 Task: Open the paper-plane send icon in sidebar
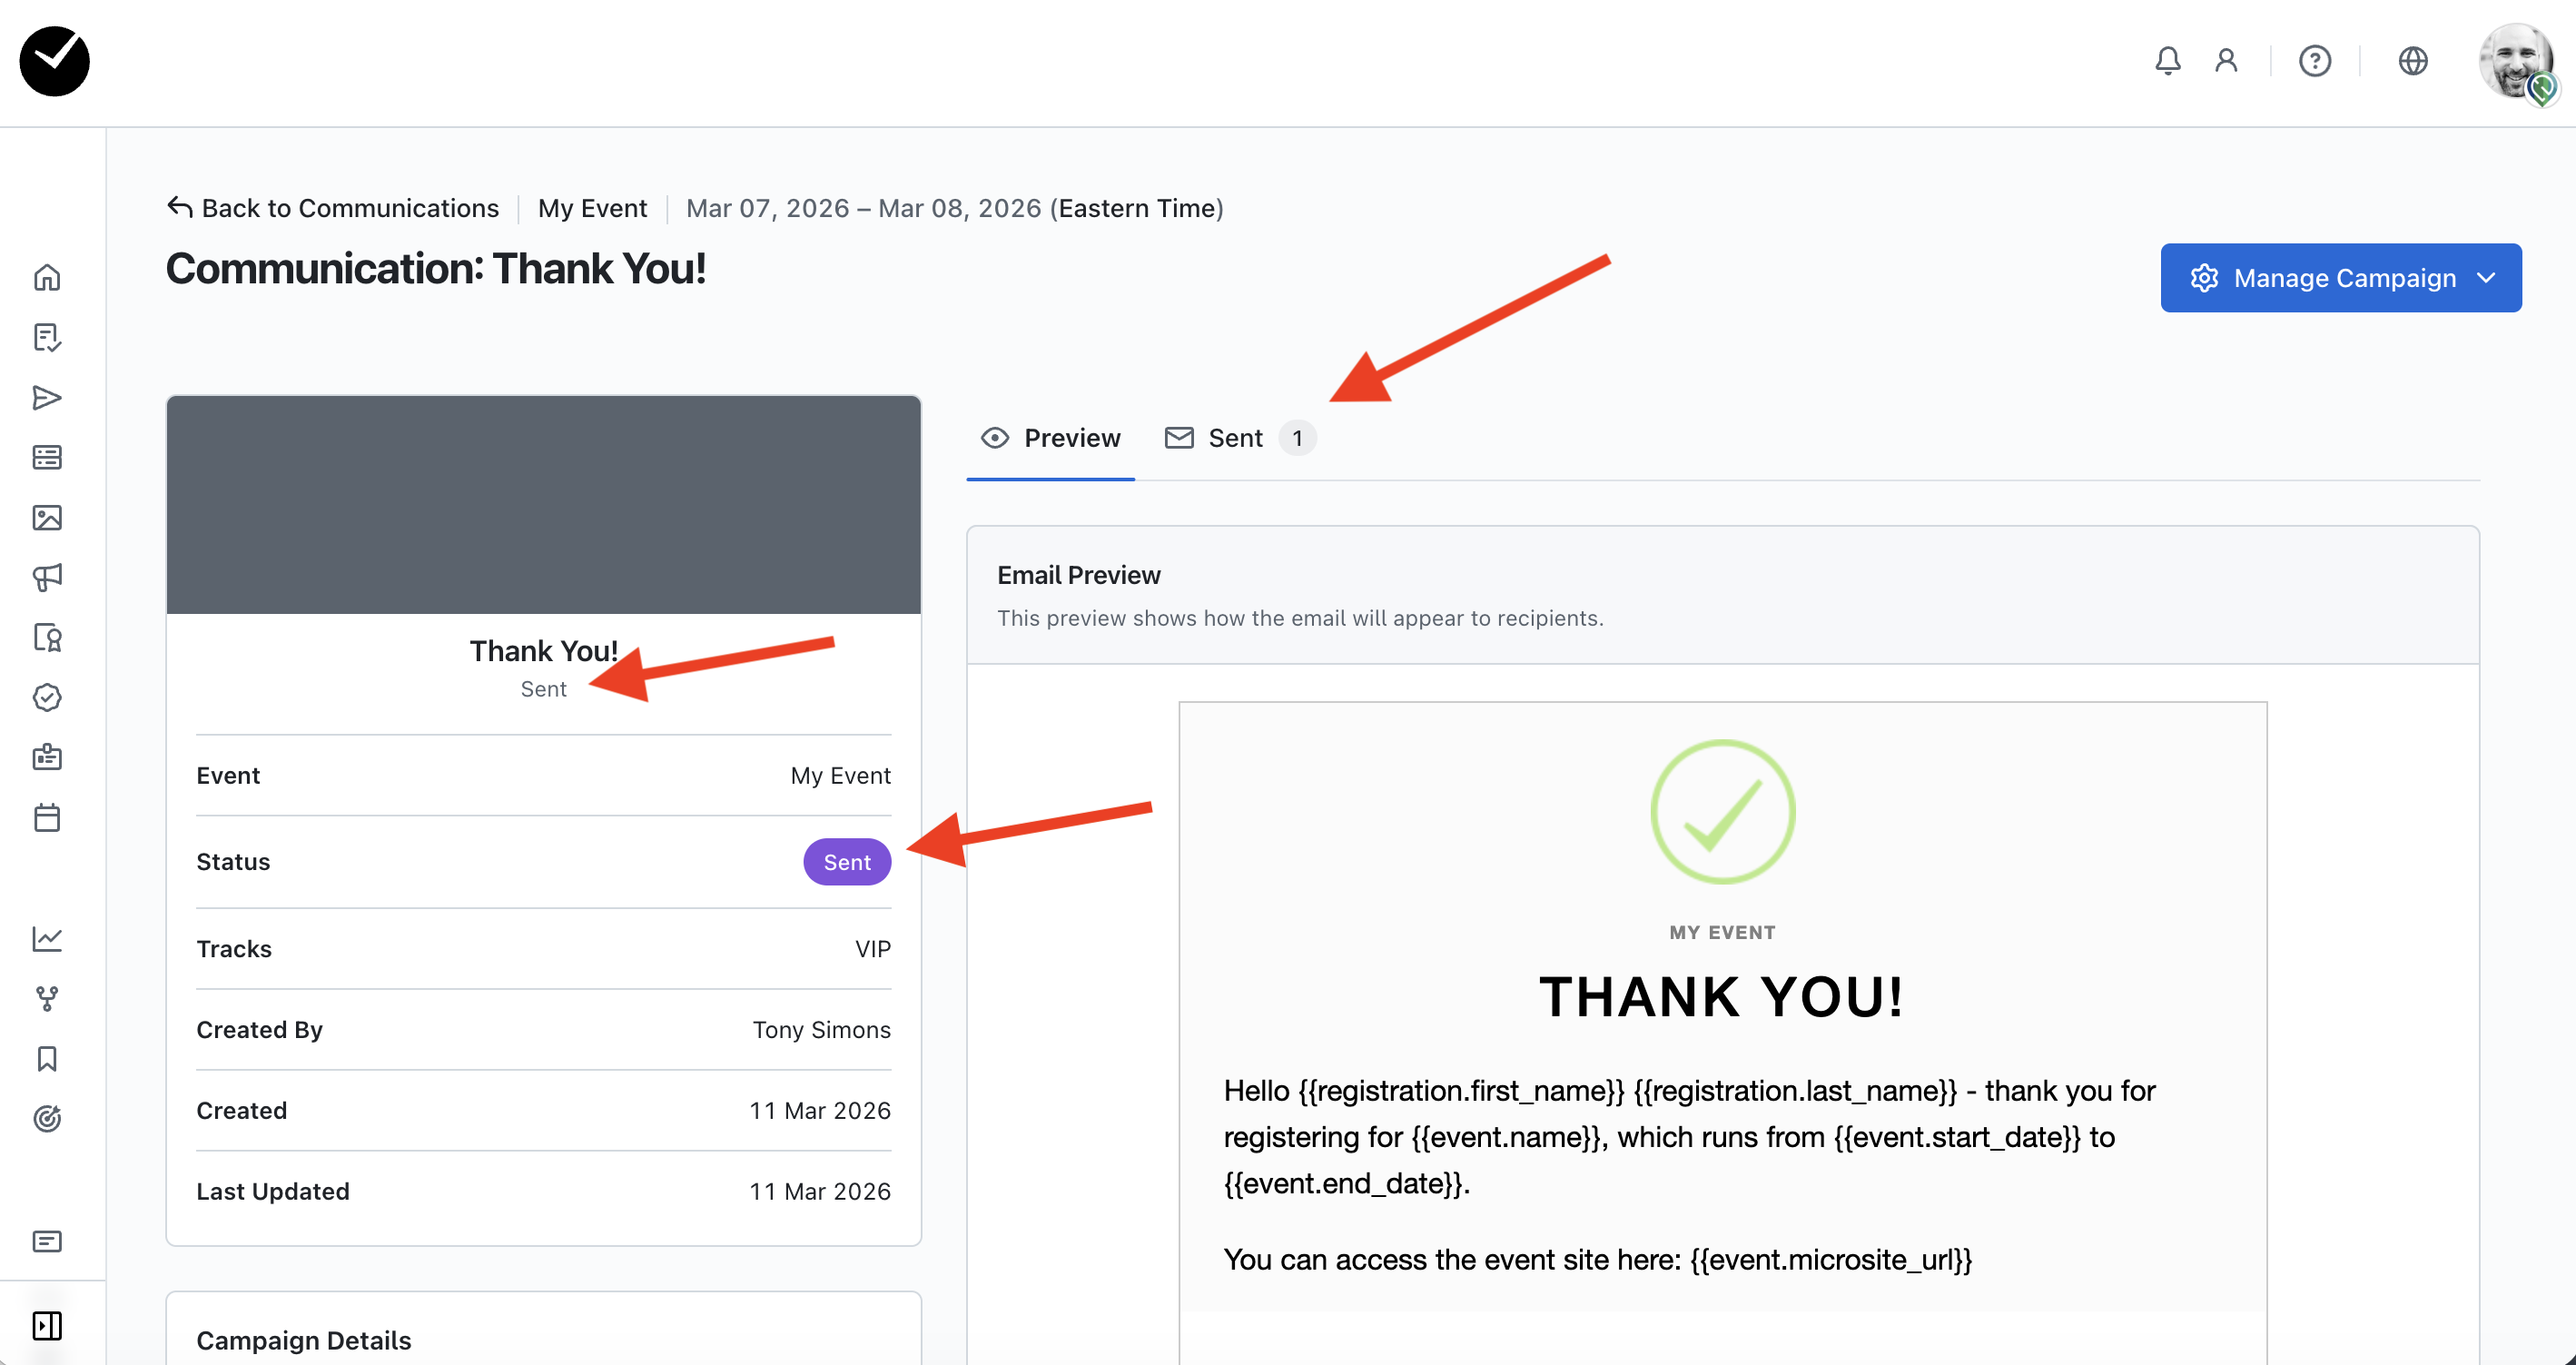click(47, 398)
